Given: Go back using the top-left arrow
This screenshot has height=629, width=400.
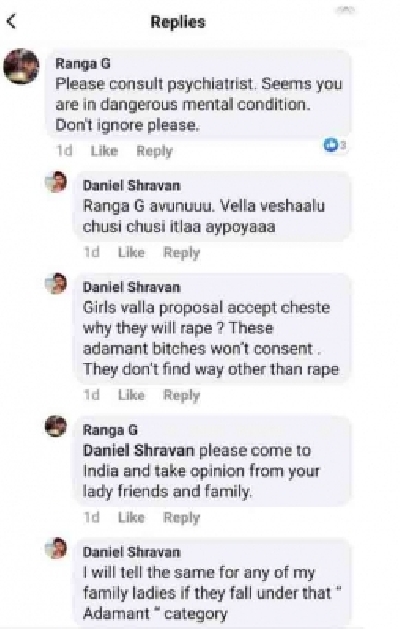Looking at the screenshot, I should 11,21.
